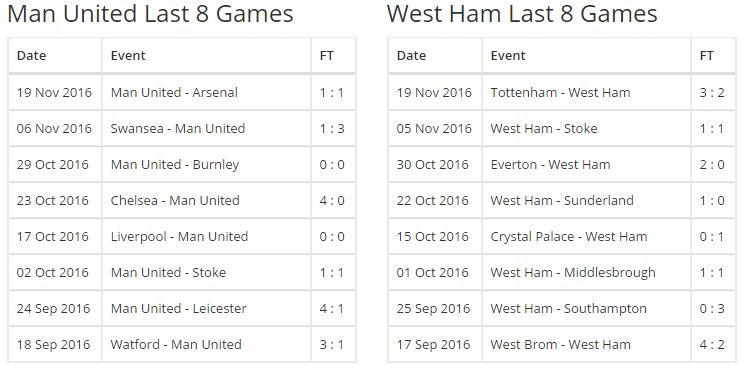Select the 18 Sep 2016 date cell
The width and height of the screenshot is (744, 368).
click(x=53, y=345)
